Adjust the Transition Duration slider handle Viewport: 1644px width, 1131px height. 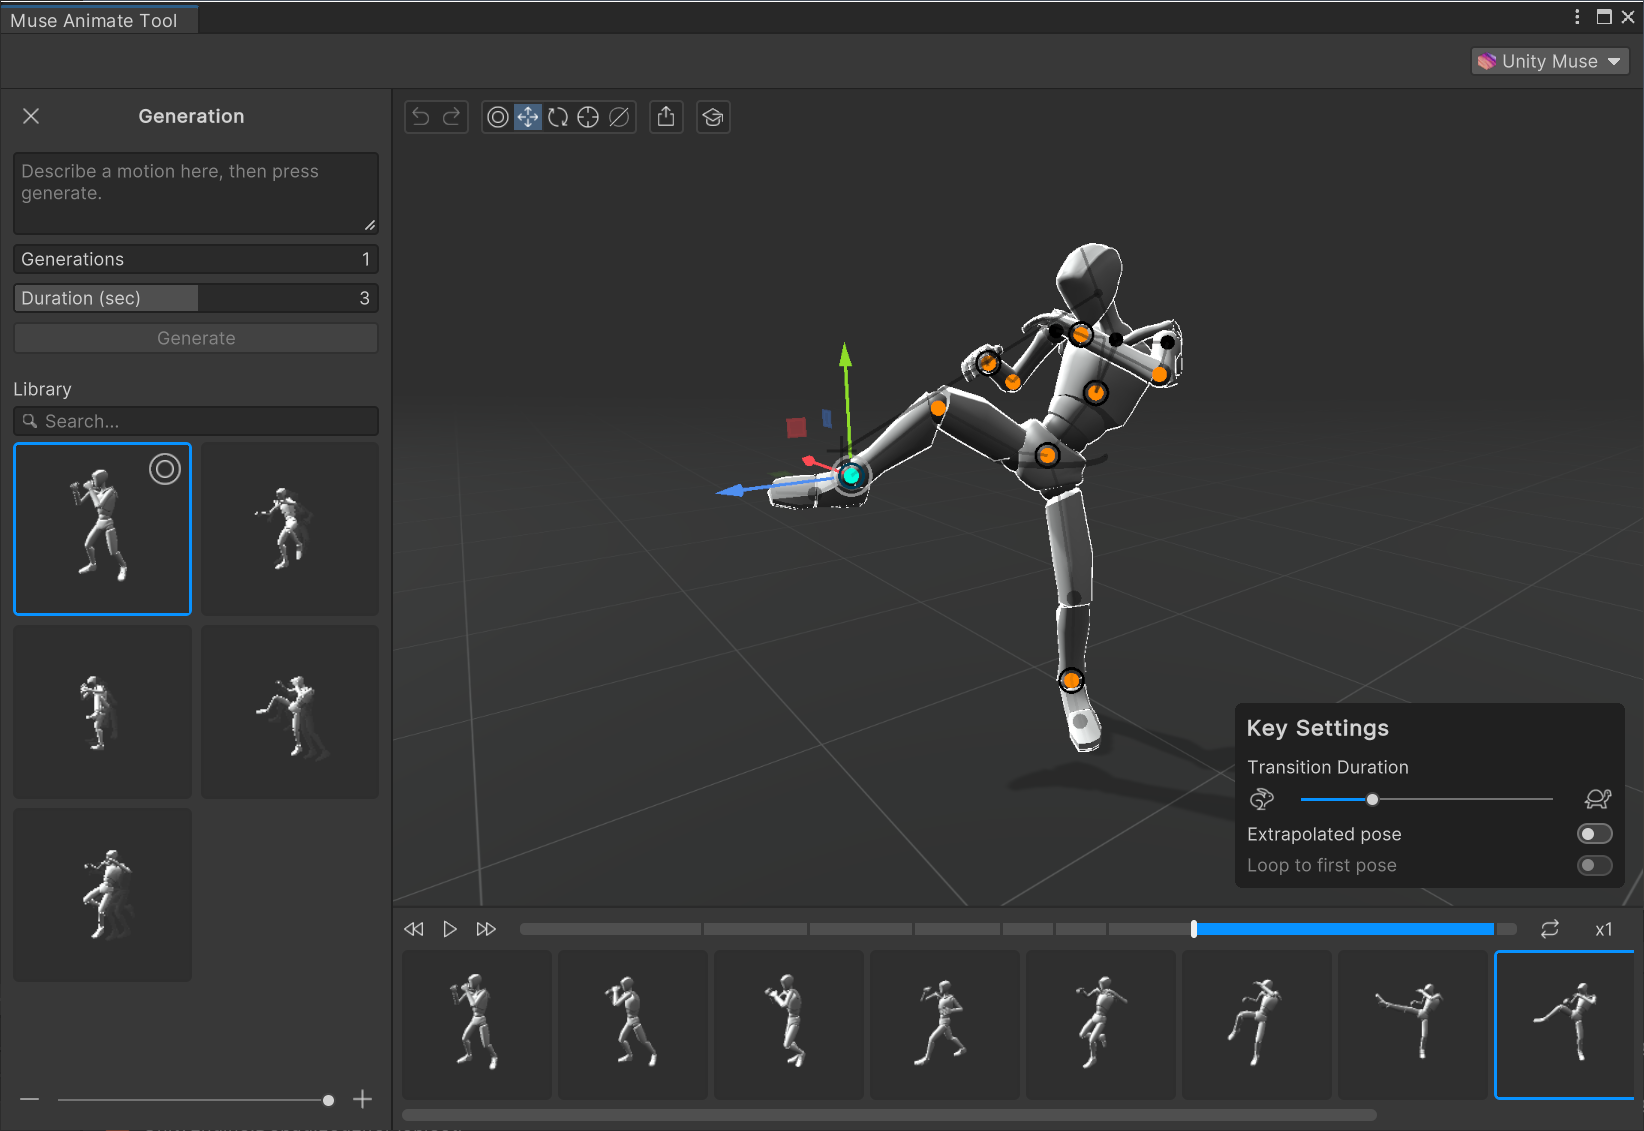(1372, 799)
